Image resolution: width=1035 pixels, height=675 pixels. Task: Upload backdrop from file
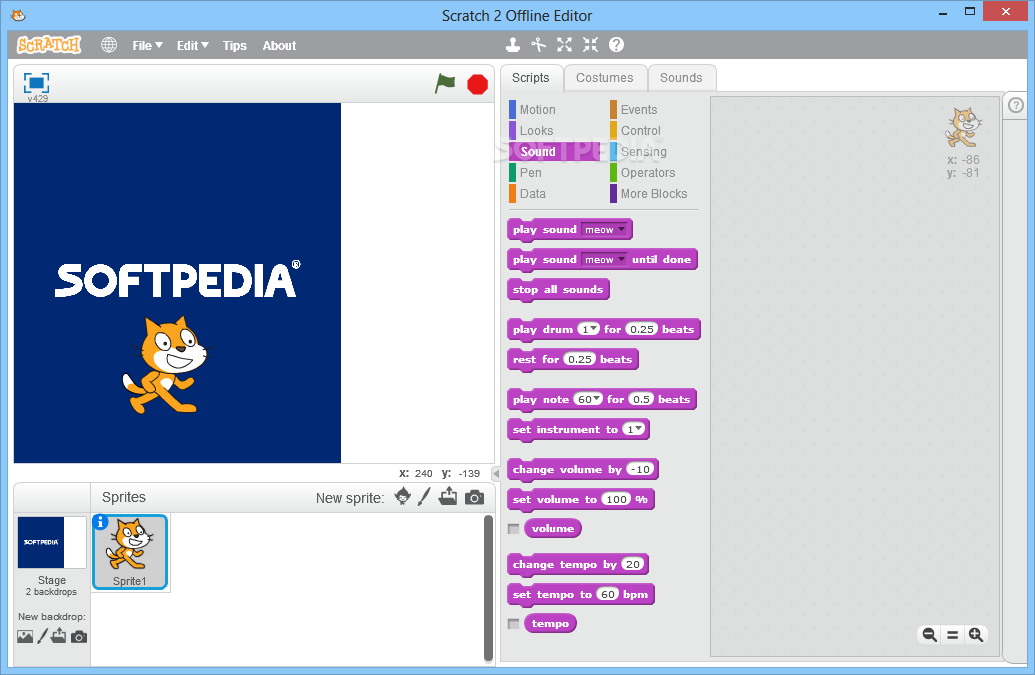(59, 636)
